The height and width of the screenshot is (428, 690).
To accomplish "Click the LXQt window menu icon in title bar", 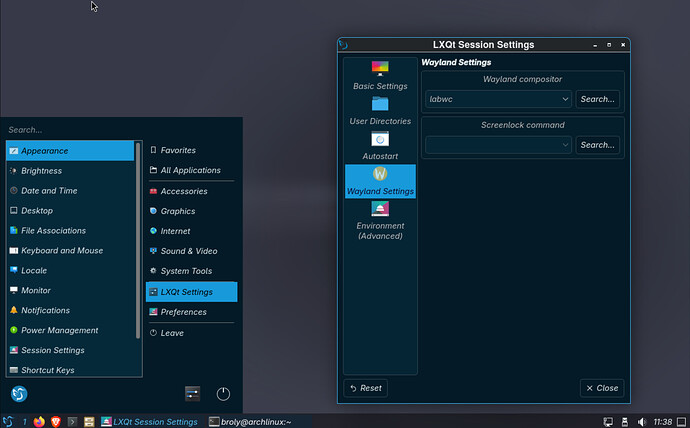I will click(344, 45).
